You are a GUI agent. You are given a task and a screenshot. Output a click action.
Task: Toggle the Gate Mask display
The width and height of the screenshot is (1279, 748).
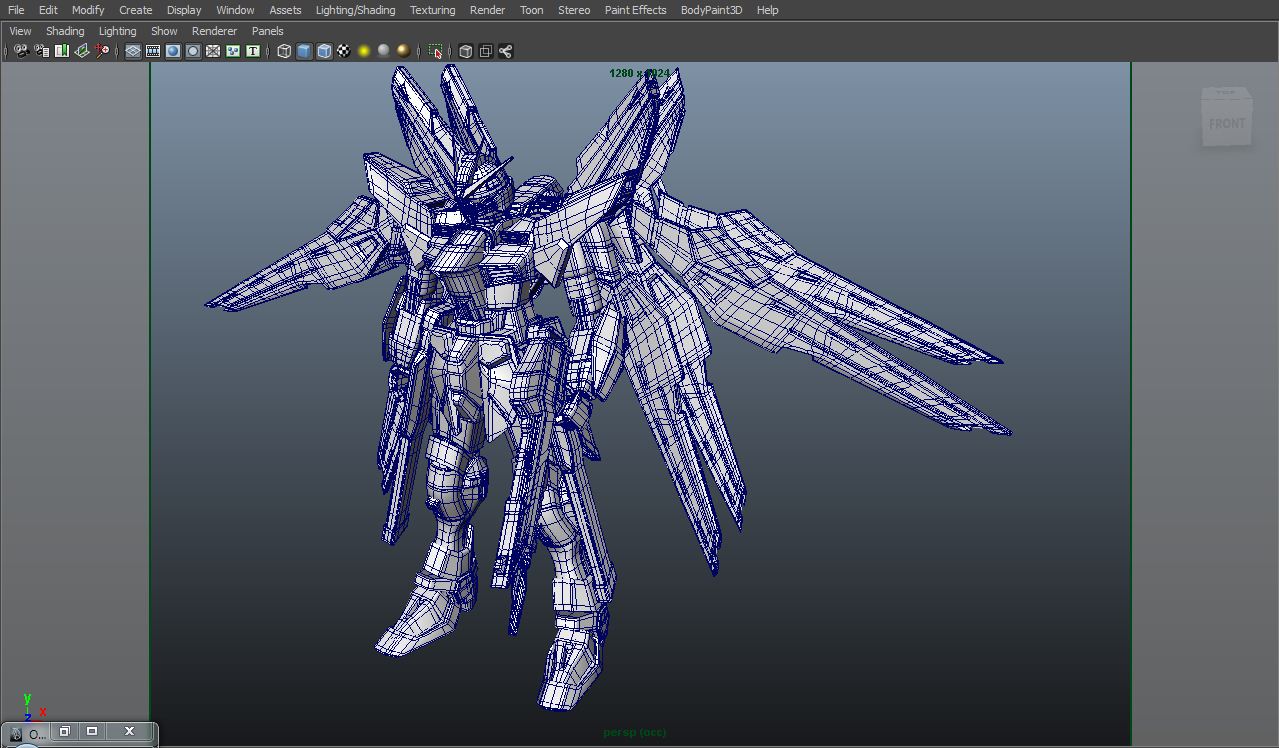click(x=193, y=51)
